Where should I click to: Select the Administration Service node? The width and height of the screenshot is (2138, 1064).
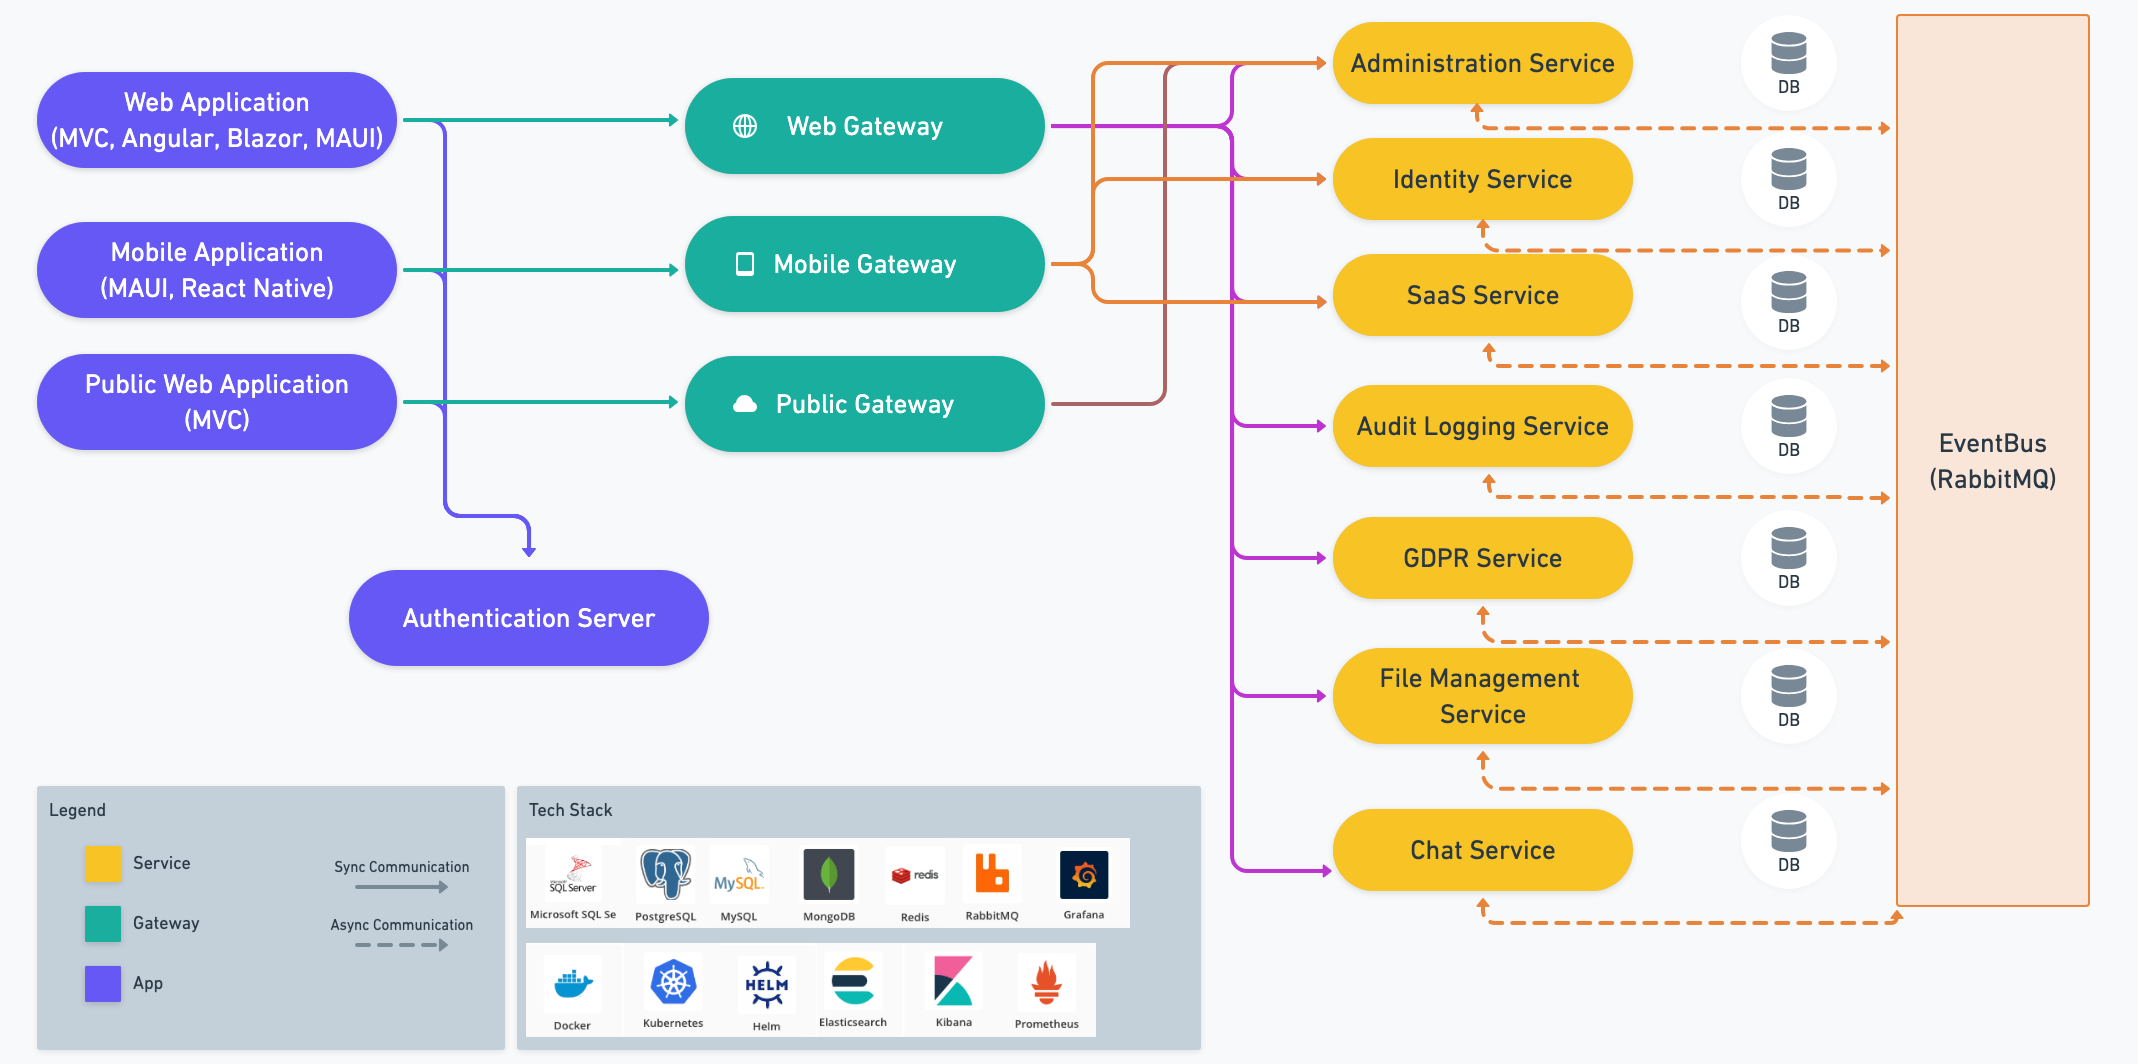click(1481, 63)
